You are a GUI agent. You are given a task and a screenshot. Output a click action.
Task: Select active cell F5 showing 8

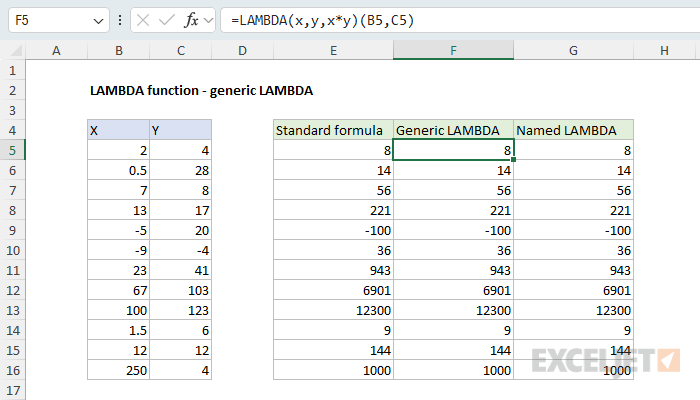pyautogui.click(x=454, y=150)
